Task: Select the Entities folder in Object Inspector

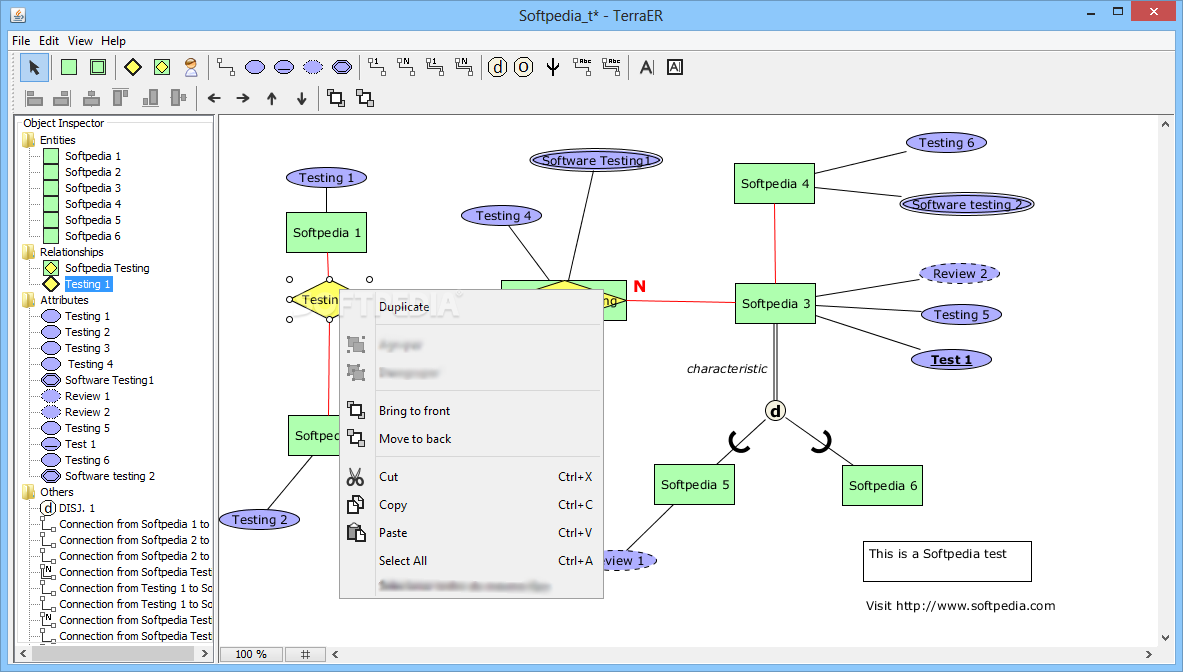Action: (57, 140)
